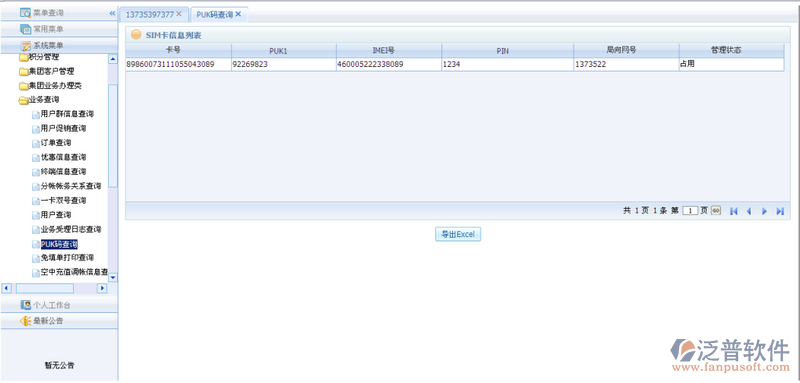Close the PUK码查询 tab
800x383 pixels.
point(238,14)
